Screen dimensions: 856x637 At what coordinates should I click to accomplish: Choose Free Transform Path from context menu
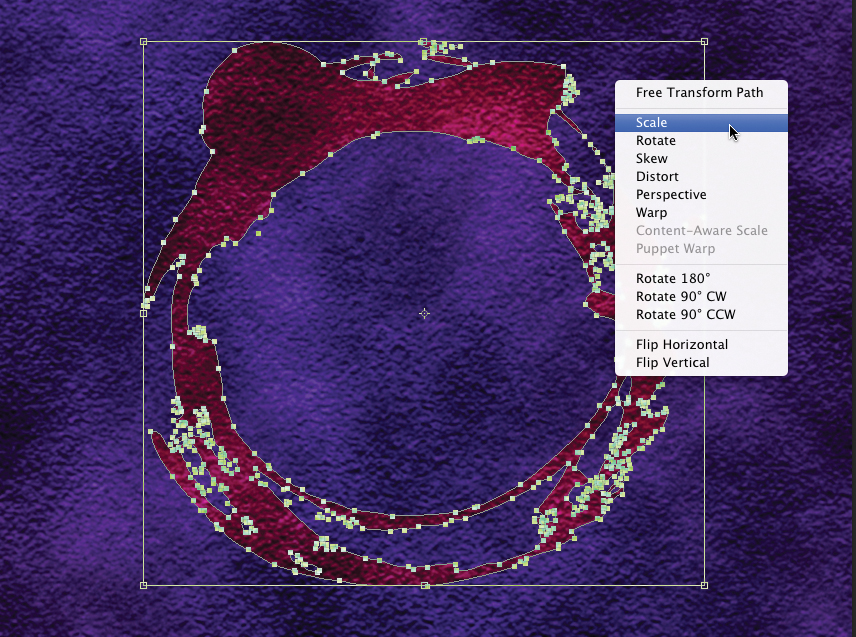coord(699,93)
